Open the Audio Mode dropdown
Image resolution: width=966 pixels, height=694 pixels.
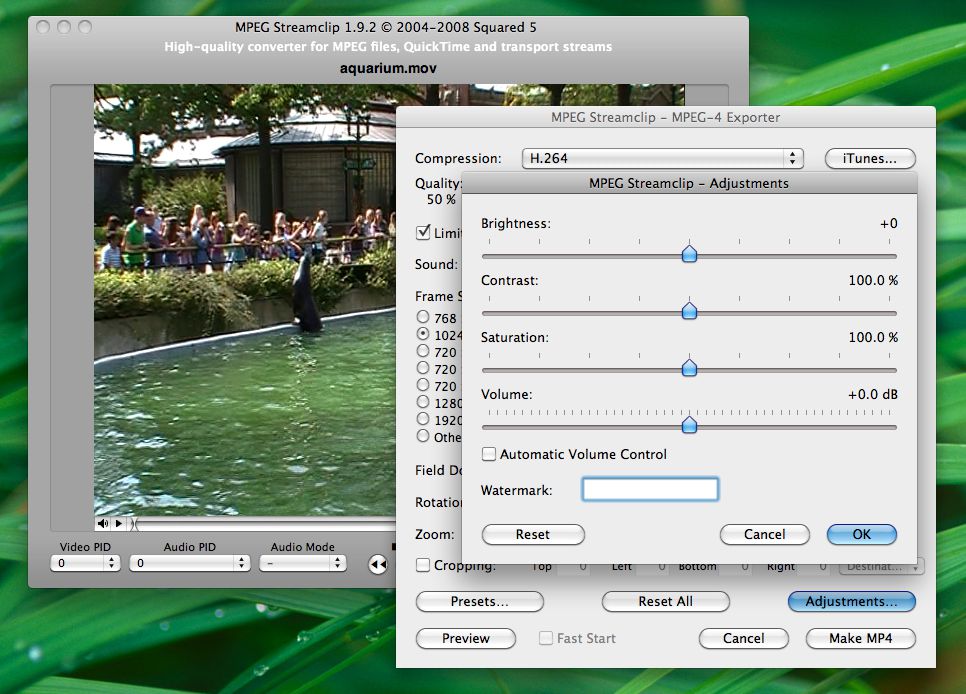tap(302, 563)
